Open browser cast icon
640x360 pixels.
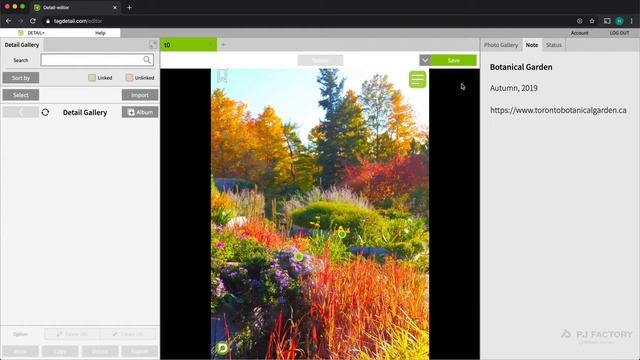tap(607, 21)
